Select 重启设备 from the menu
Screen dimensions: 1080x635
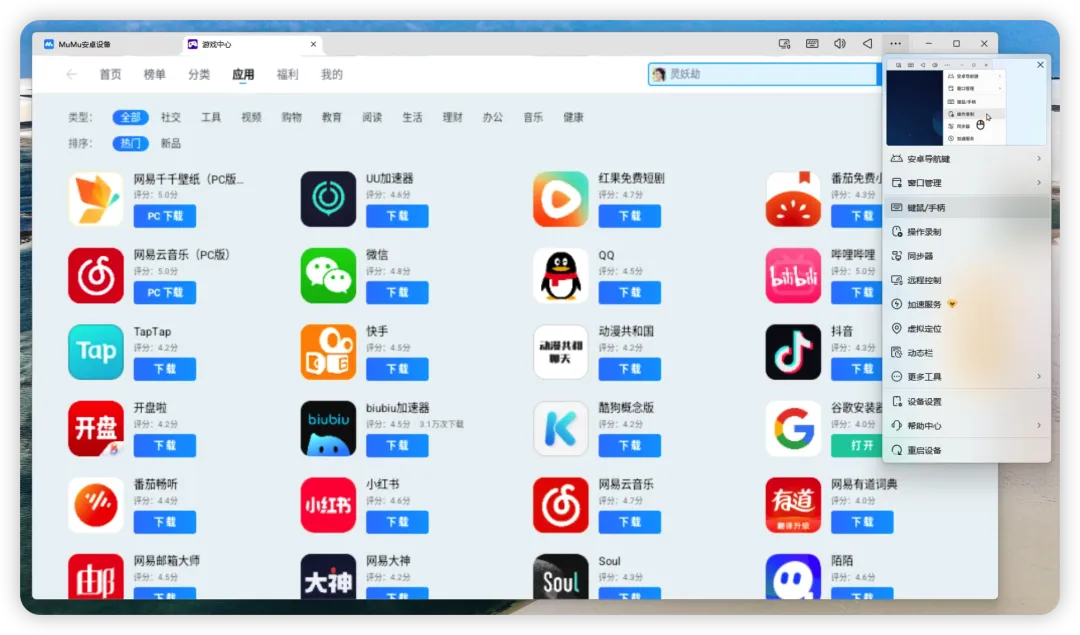pos(967,450)
